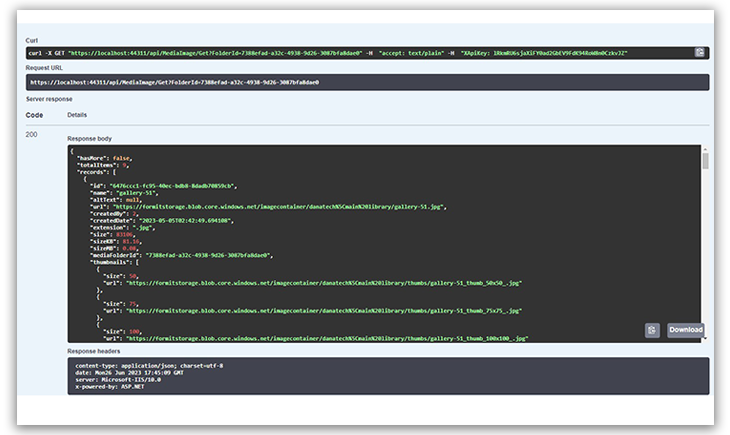The width and height of the screenshot is (730, 435).
Task: Download the response body
Action: (x=686, y=330)
